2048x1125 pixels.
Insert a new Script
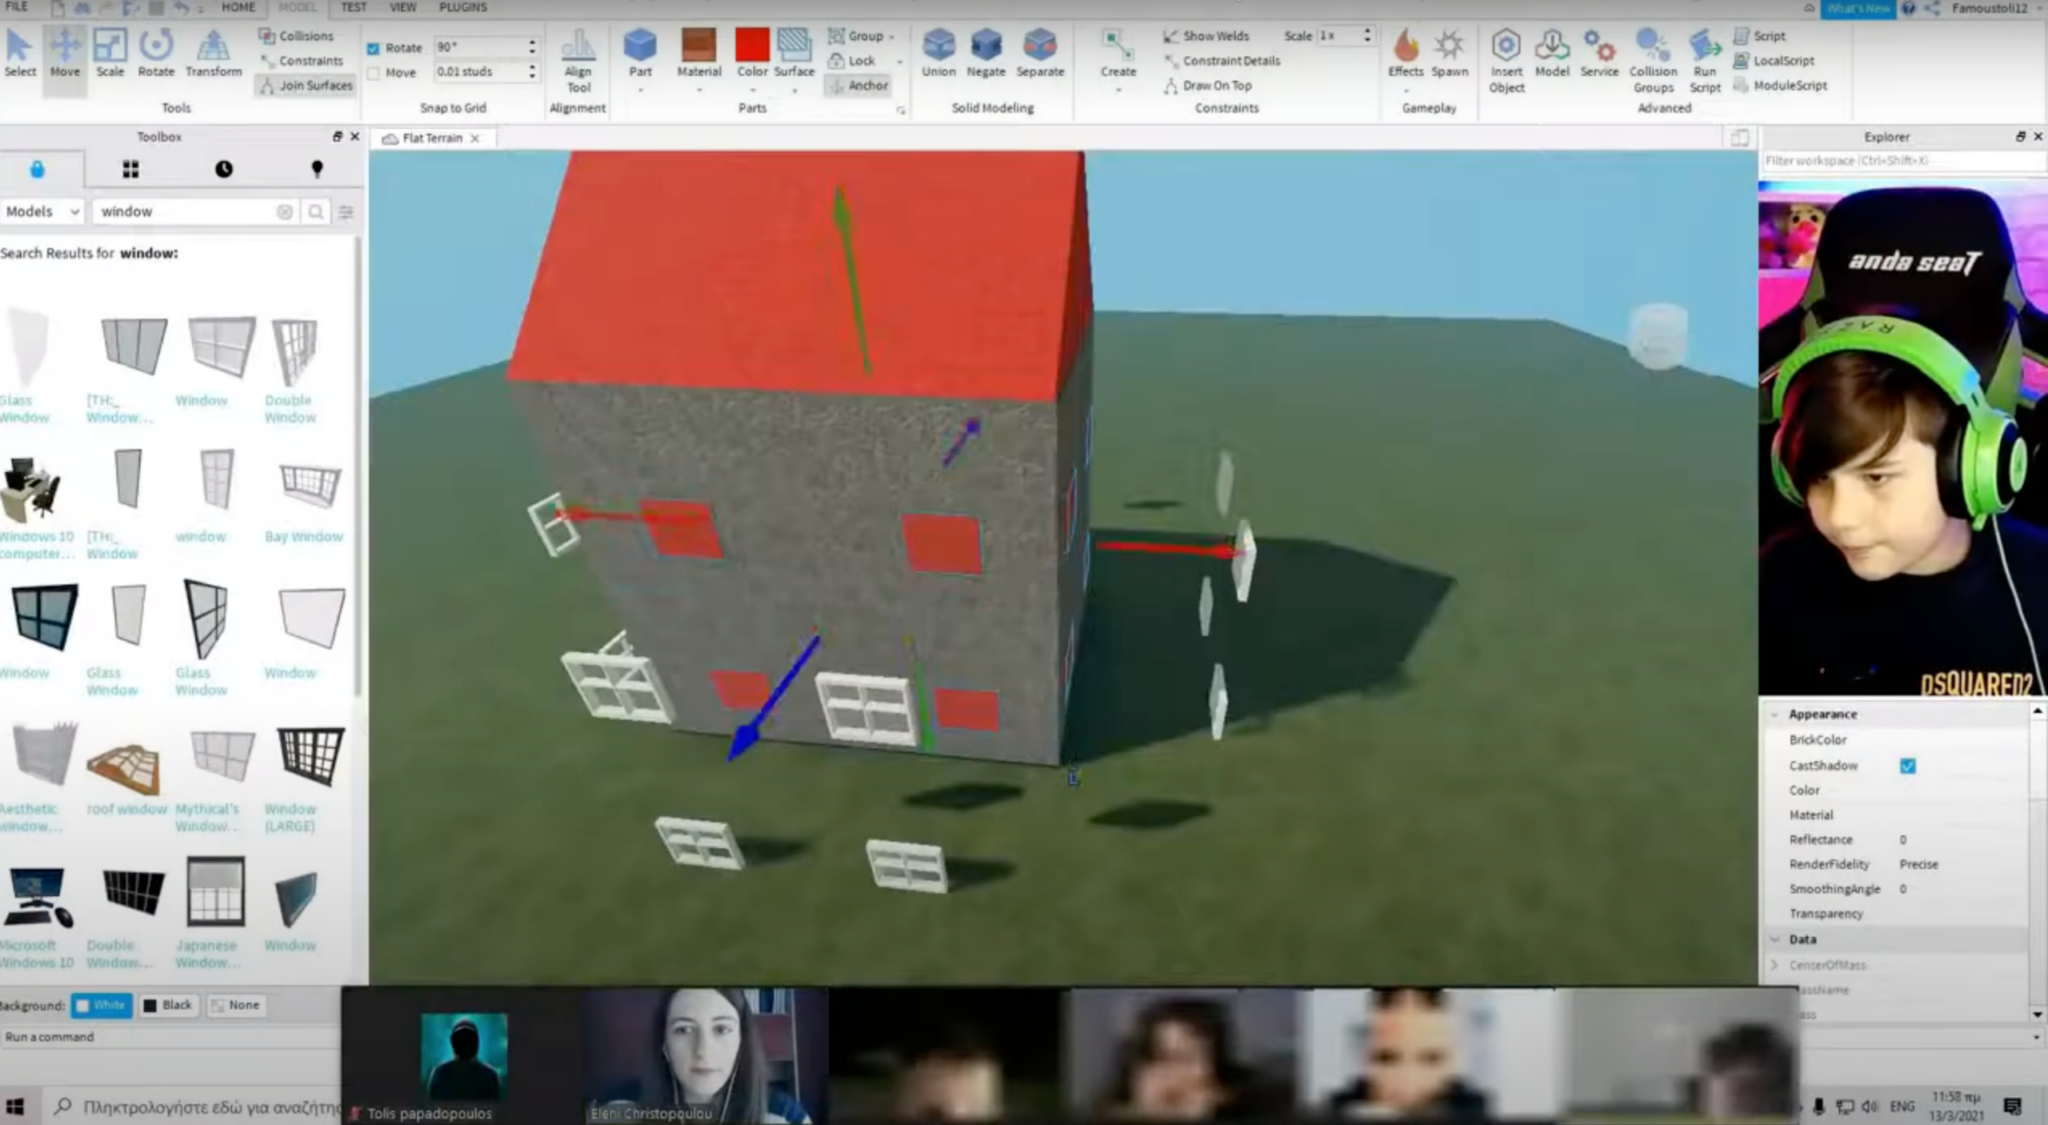1760,36
